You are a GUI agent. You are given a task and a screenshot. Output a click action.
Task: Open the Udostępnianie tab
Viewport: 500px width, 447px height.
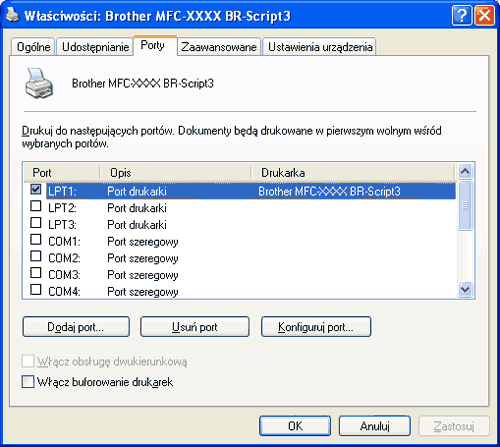95,47
